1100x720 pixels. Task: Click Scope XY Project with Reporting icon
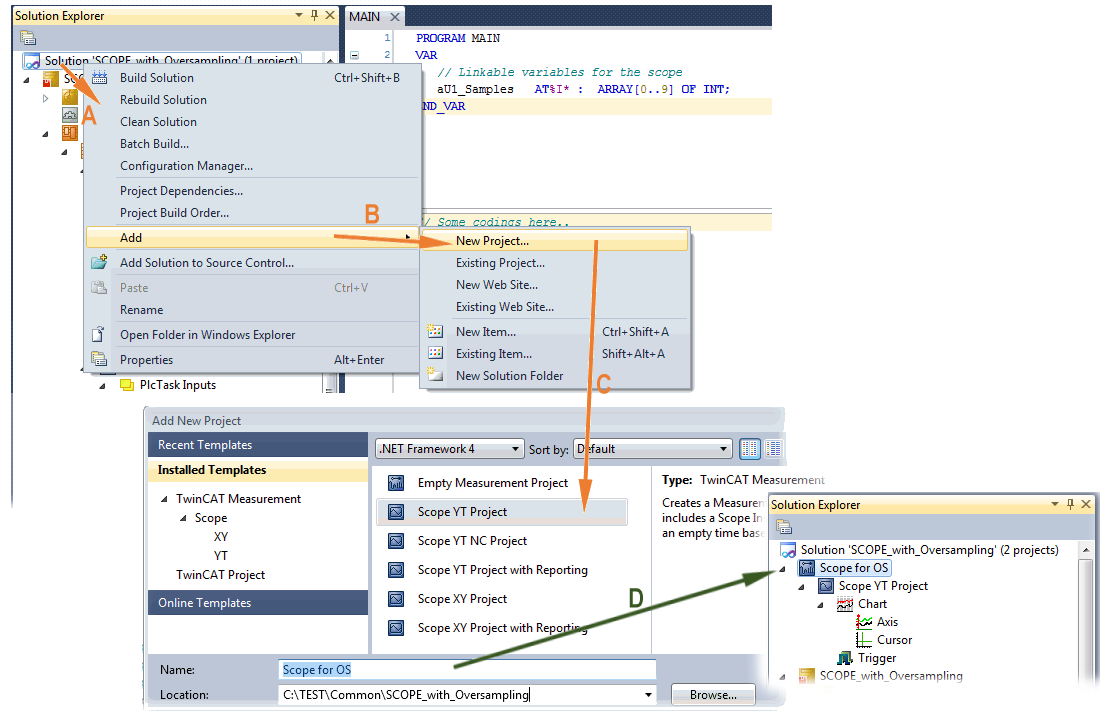click(x=396, y=627)
